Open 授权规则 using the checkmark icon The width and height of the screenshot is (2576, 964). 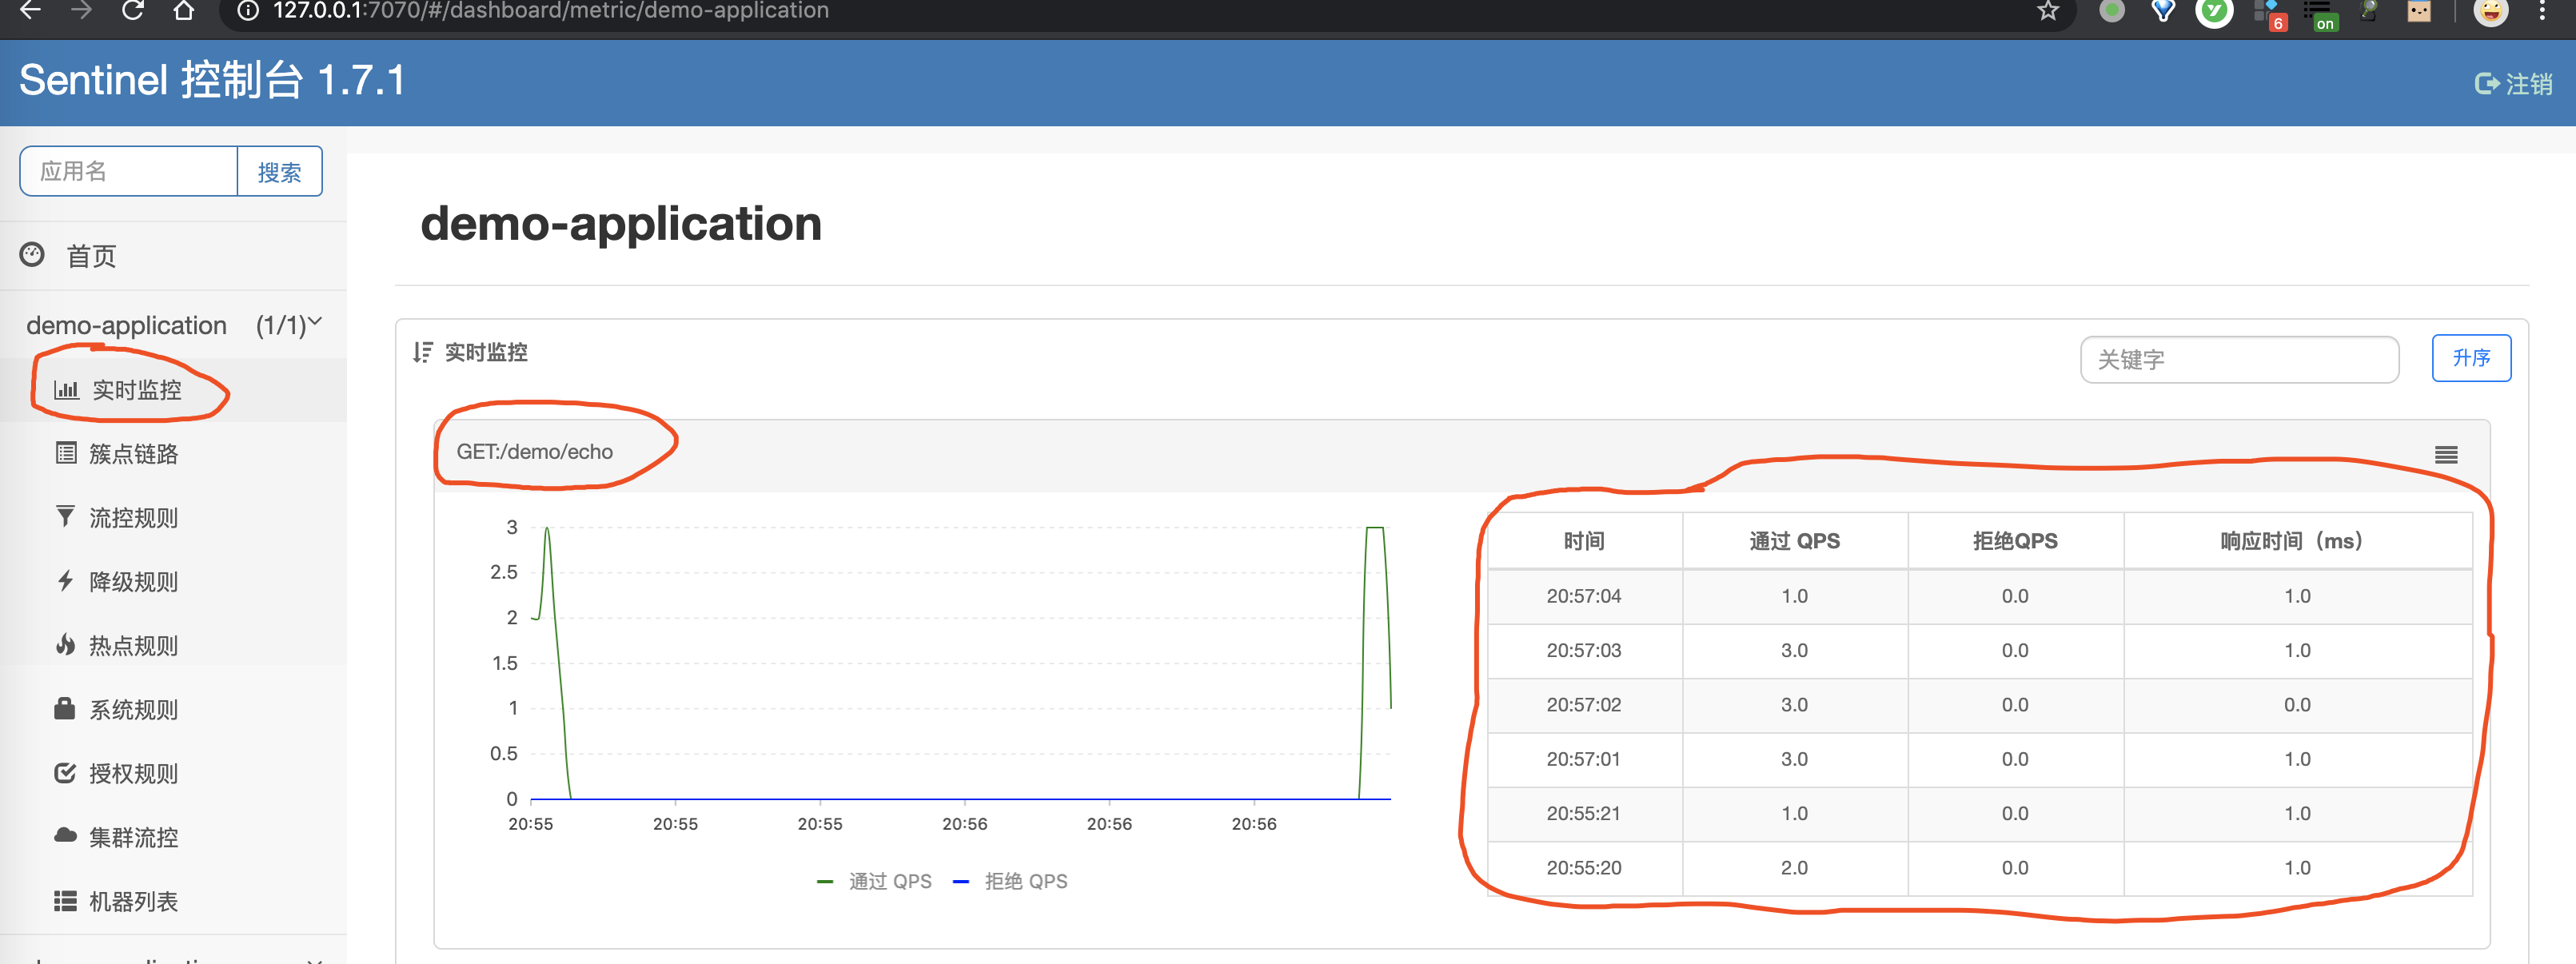[65, 773]
